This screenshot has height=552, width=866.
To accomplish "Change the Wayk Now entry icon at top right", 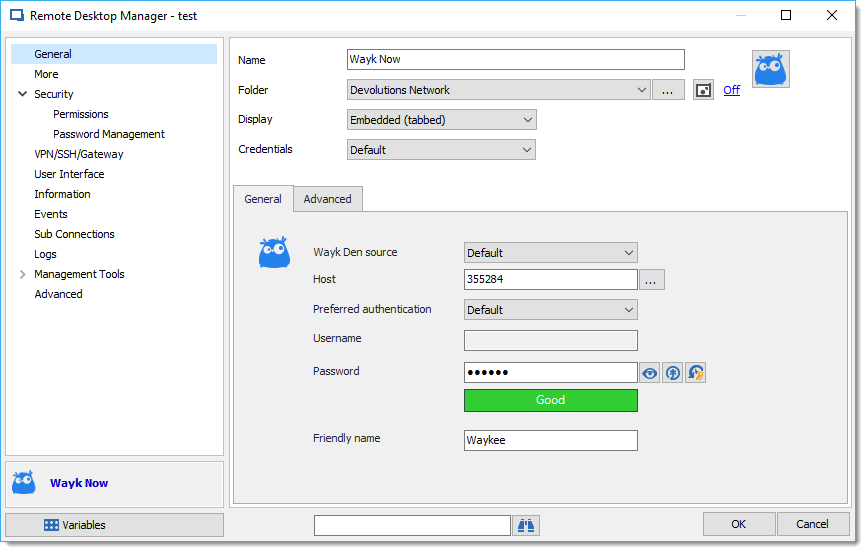I will (770, 69).
